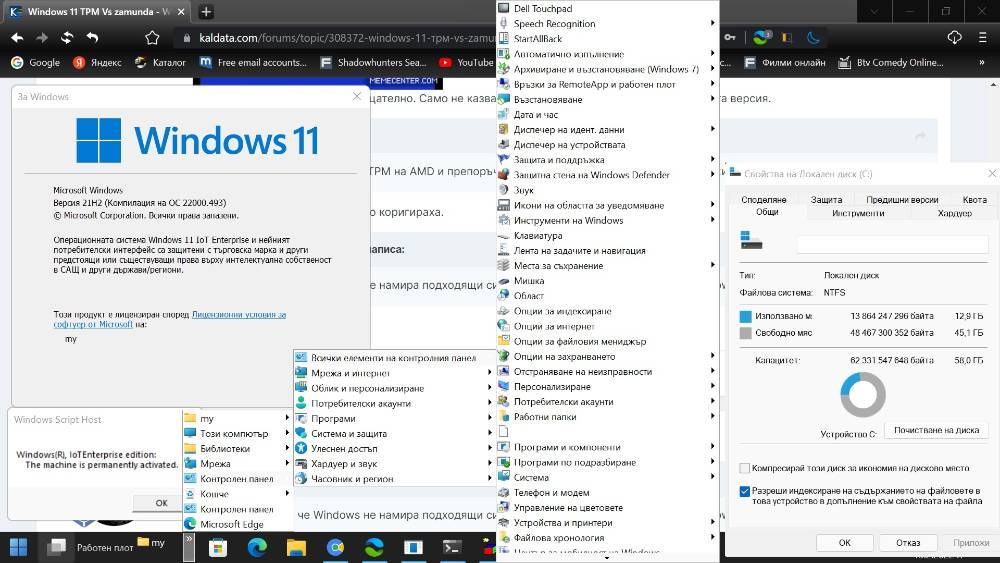
Task: Expand the Кошче submenu arrow
Action: pos(287,494)
